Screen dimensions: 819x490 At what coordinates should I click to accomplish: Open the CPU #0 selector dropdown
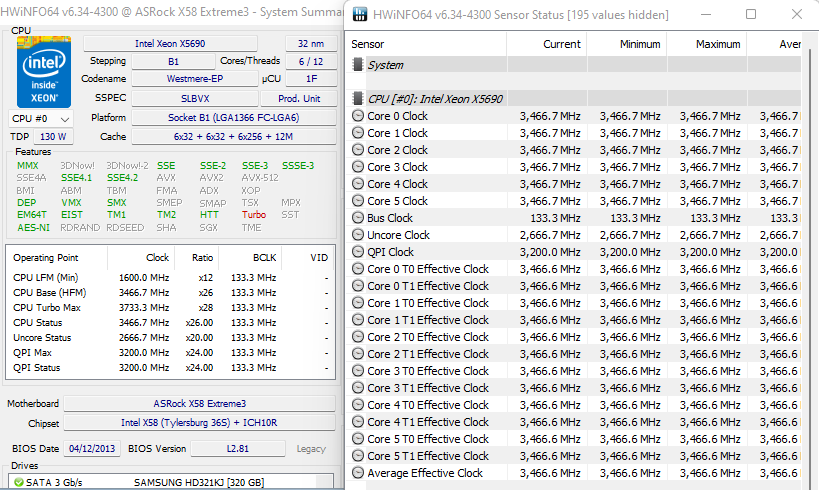[41, 119]
